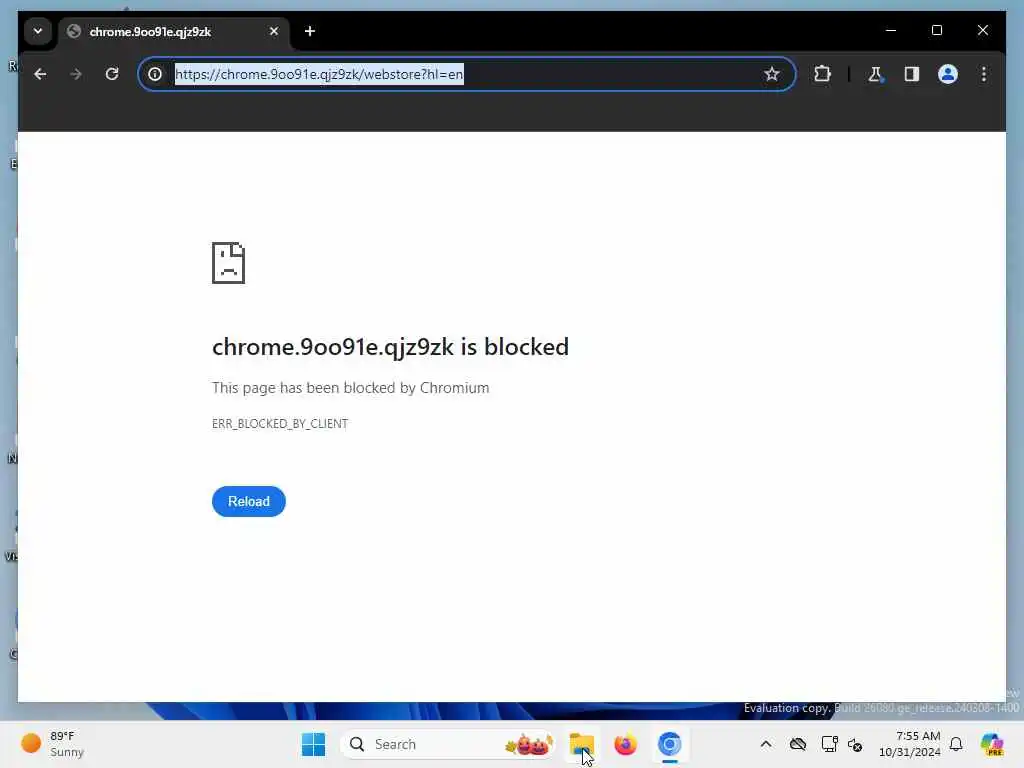Click the 'chrome.9oo91e.qjz9zk is blocked' heading
The width and height of the screenshot is (1024, 768).
pyautogui.click(x=391, y=347)
